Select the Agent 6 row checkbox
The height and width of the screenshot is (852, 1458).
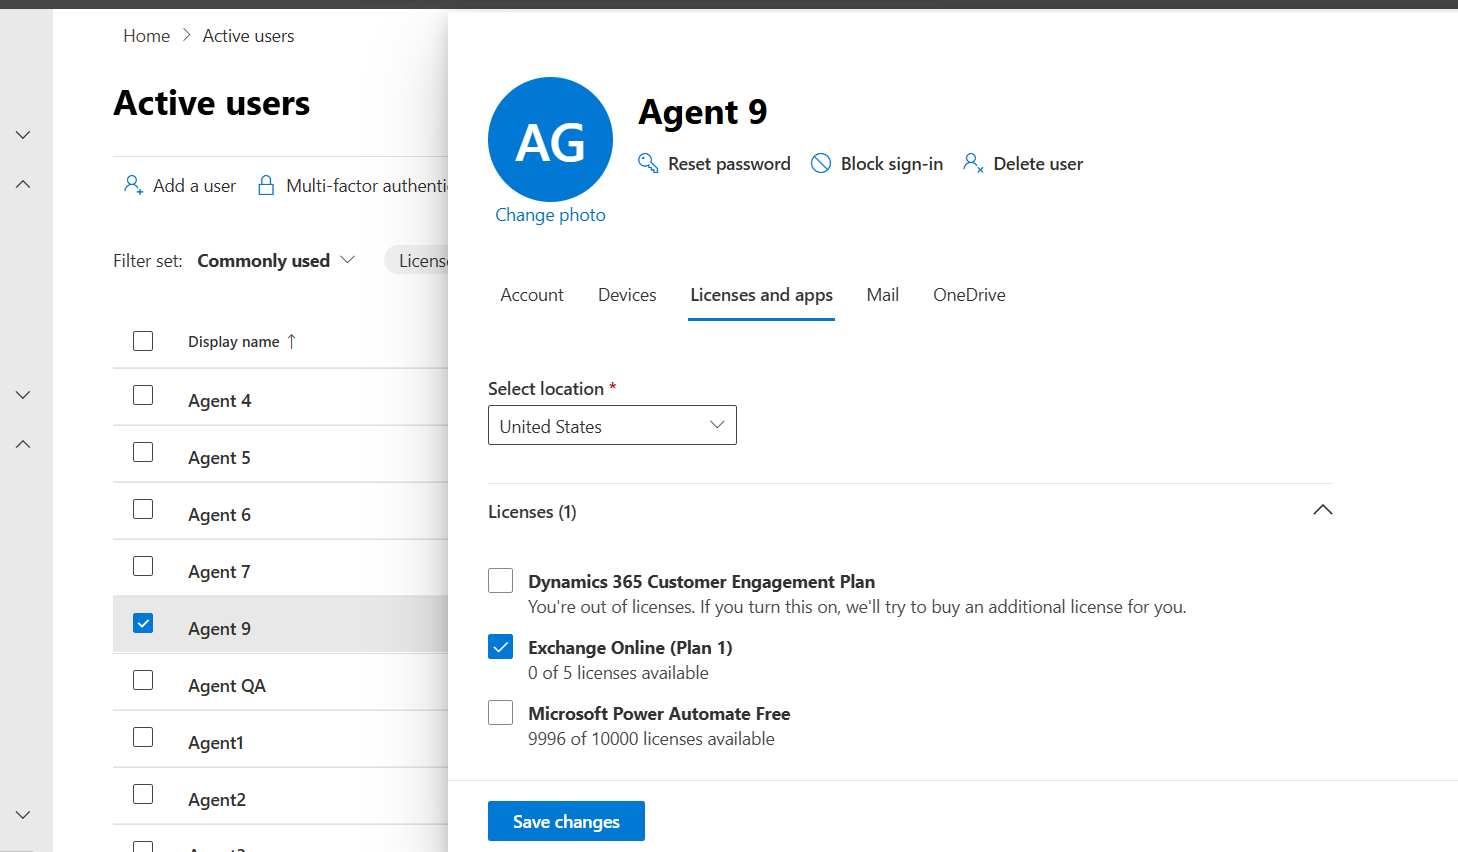click(143, 510)
